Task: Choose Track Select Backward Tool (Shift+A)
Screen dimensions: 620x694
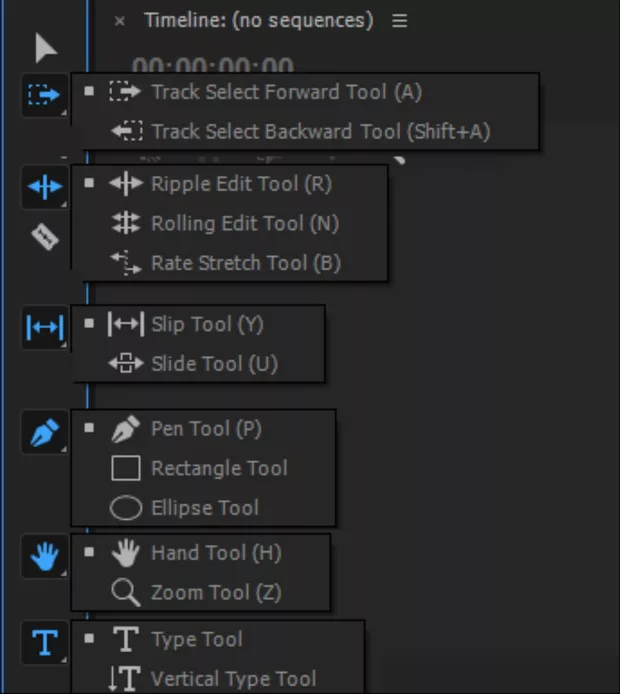Action: [x=320, y=131]
